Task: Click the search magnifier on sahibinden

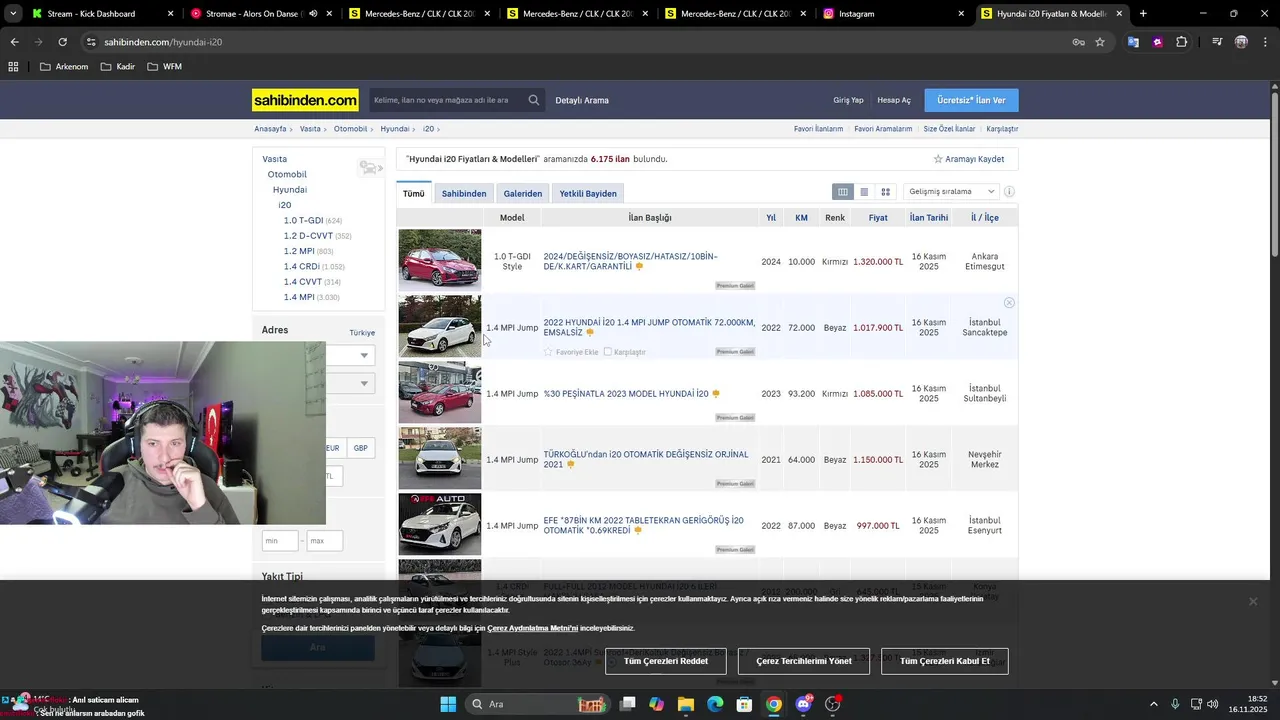Action: point(534,100)
